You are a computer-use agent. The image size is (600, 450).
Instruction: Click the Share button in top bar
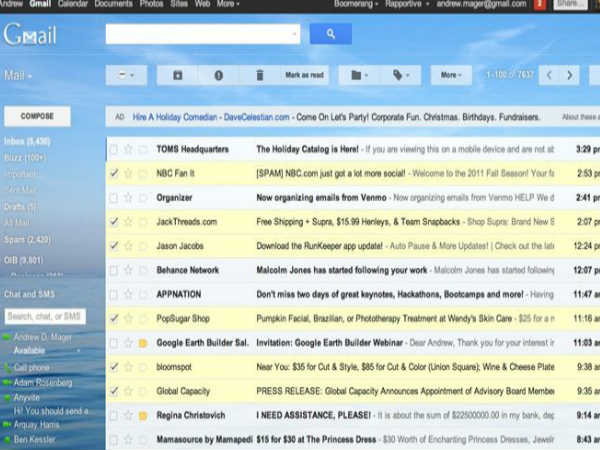(x=570, y=4)
